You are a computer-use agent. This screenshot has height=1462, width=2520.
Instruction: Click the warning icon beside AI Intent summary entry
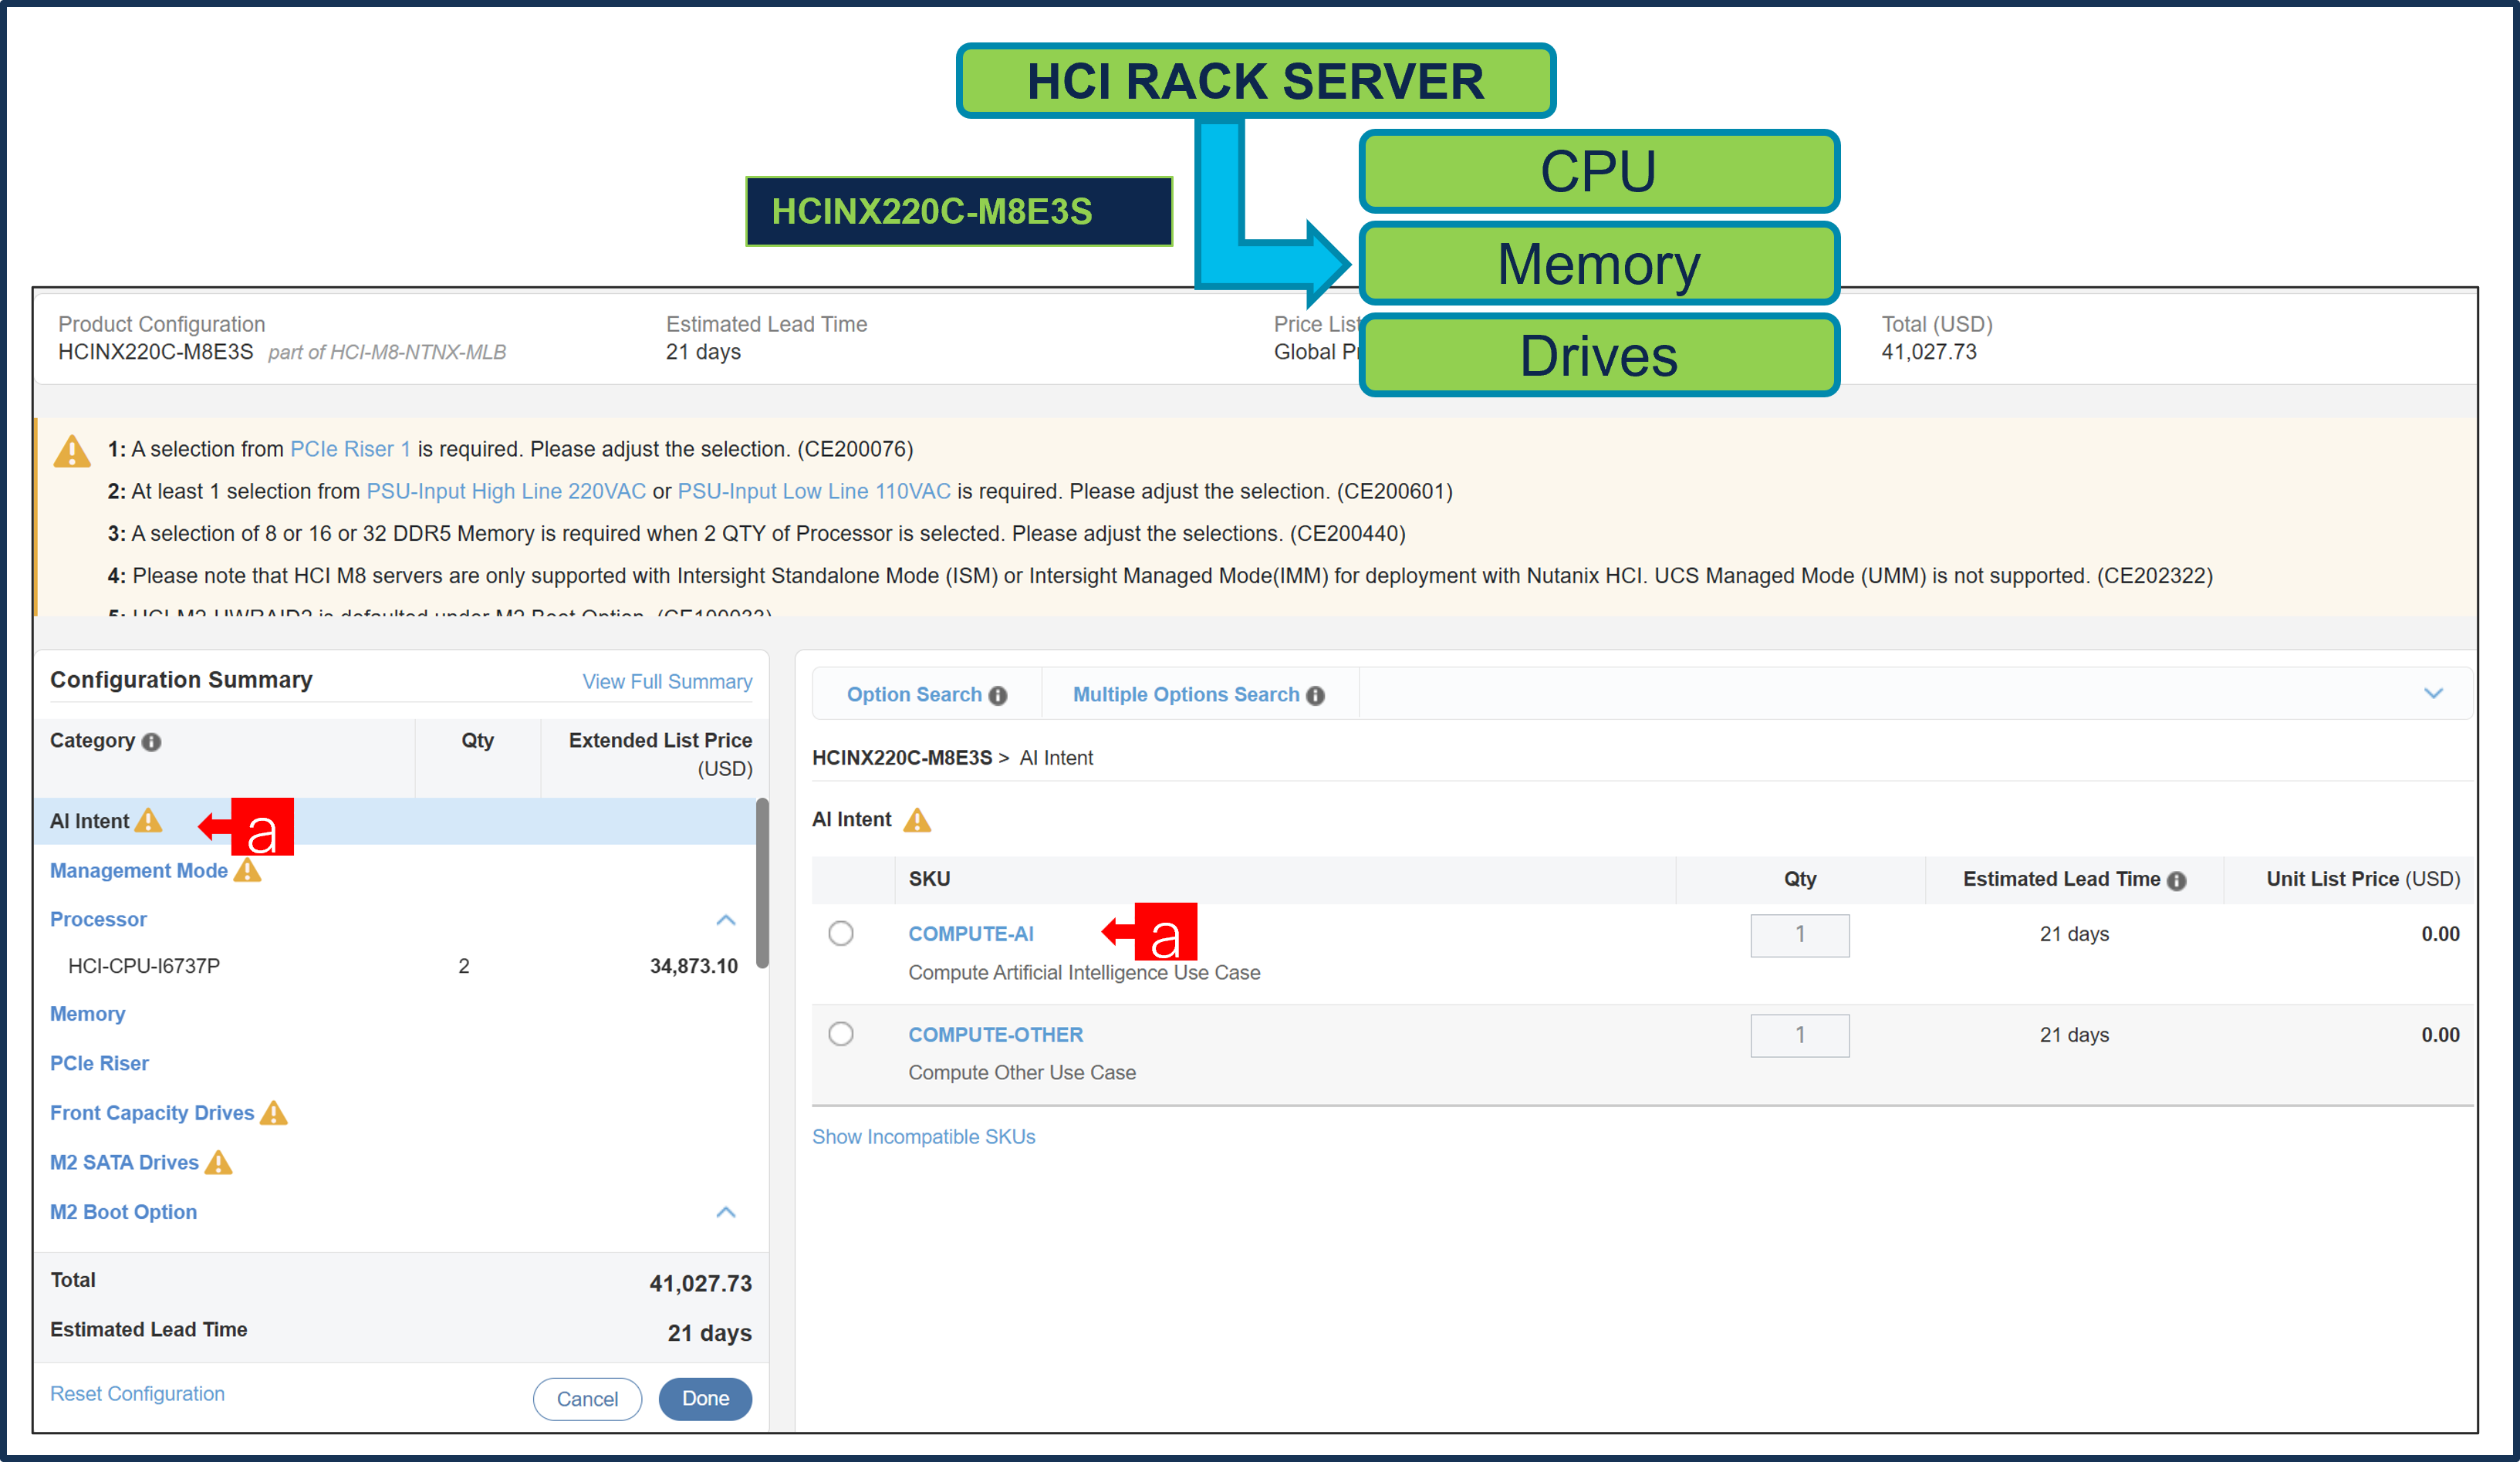click(149, 821)
